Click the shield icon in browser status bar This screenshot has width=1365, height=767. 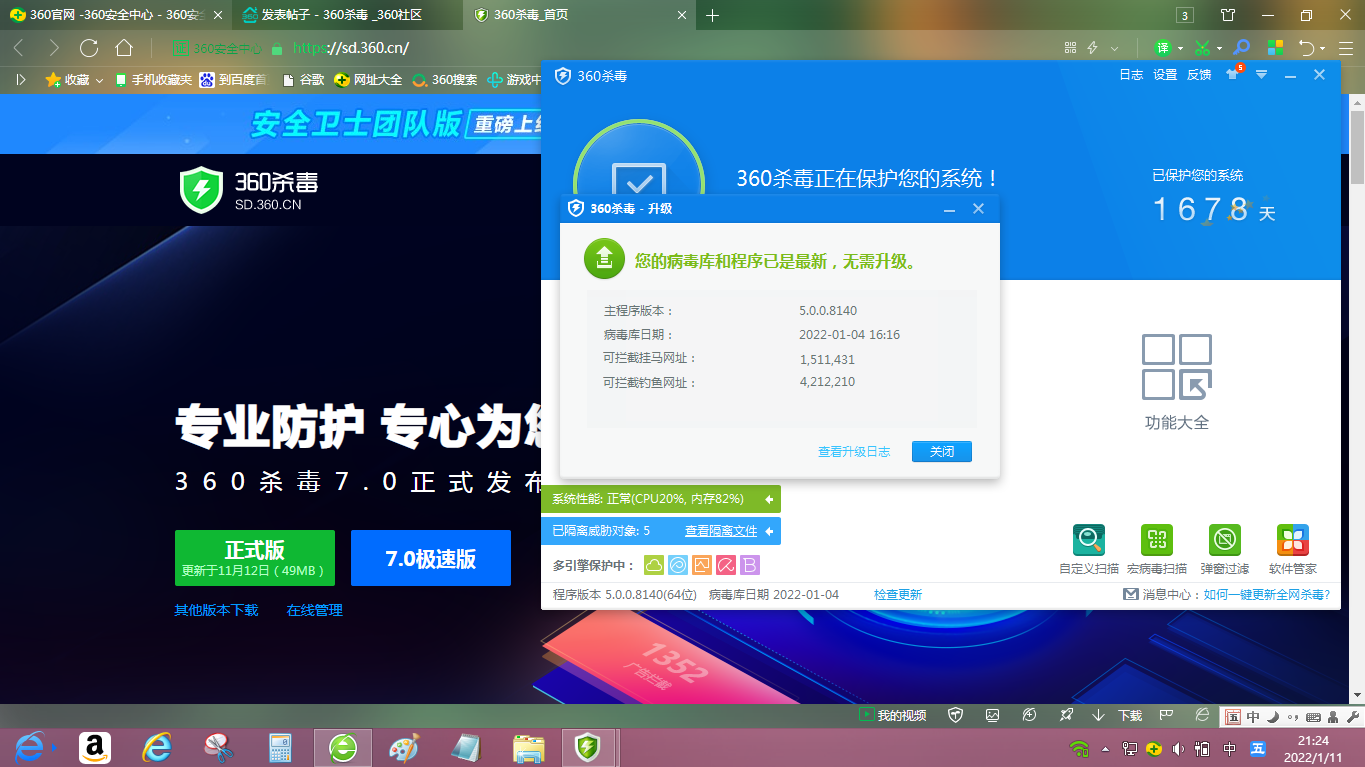(955, 715)
